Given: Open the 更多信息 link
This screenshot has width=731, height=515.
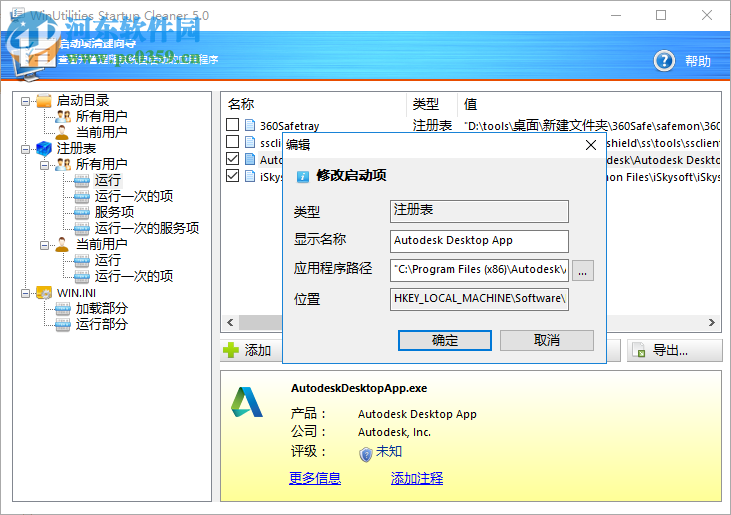Looking at the screenshot, I should [x=315, y=478].
